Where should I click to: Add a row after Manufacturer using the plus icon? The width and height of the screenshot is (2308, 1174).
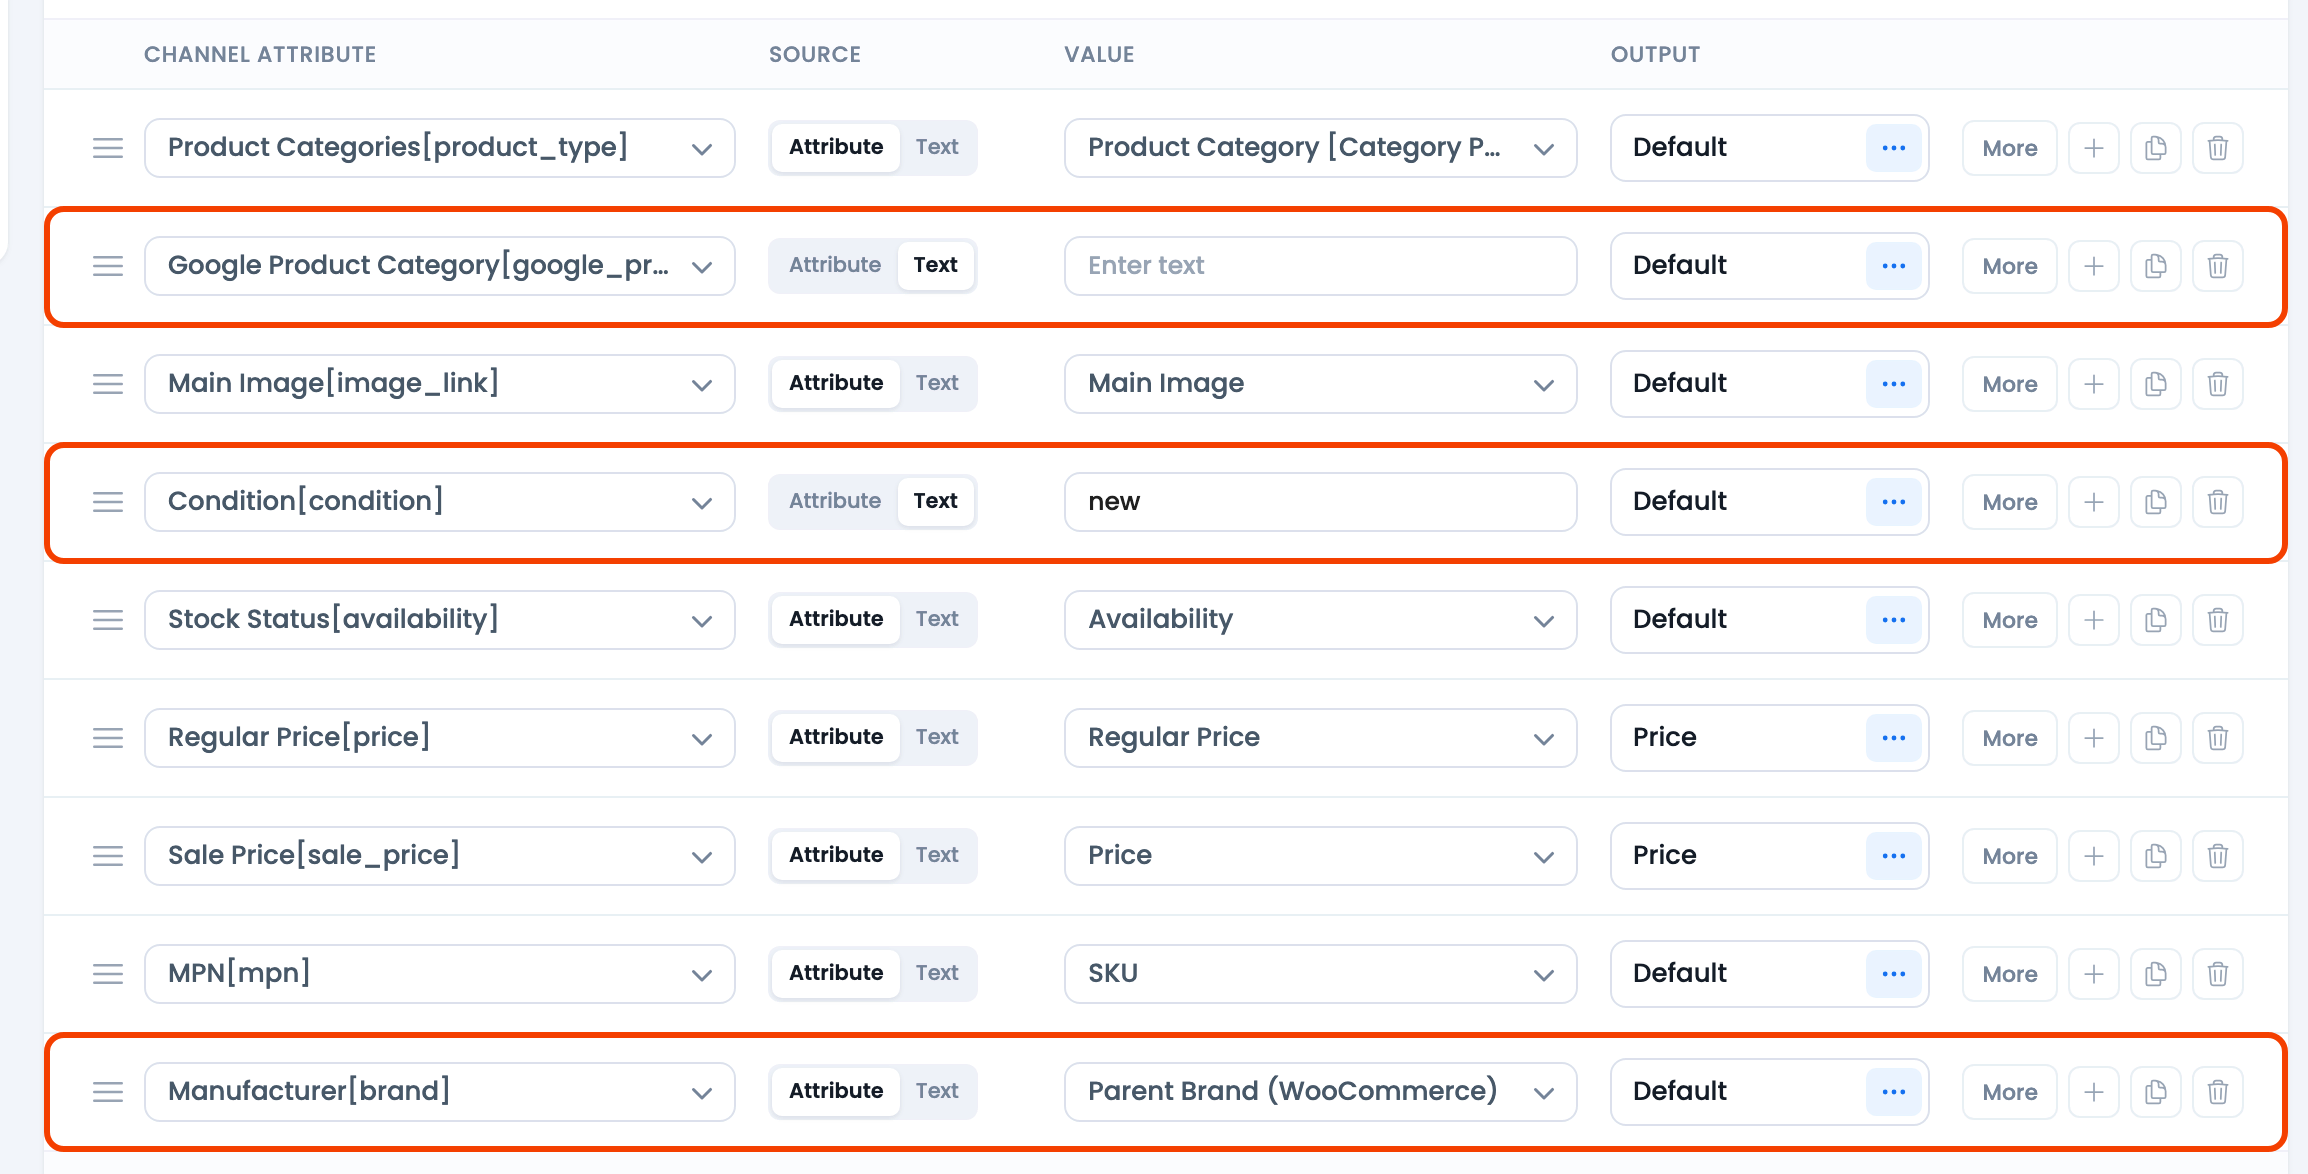(2093, 1092)
